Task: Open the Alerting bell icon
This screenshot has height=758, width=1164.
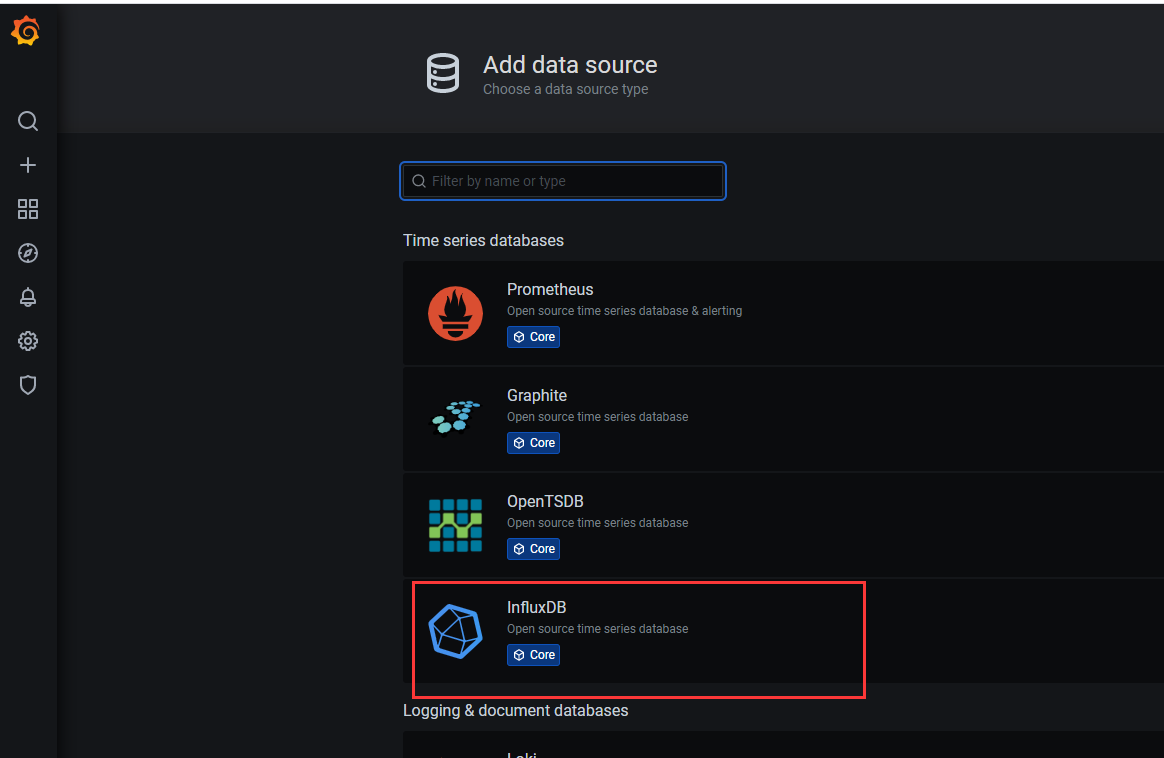Action: pos(27,297)
